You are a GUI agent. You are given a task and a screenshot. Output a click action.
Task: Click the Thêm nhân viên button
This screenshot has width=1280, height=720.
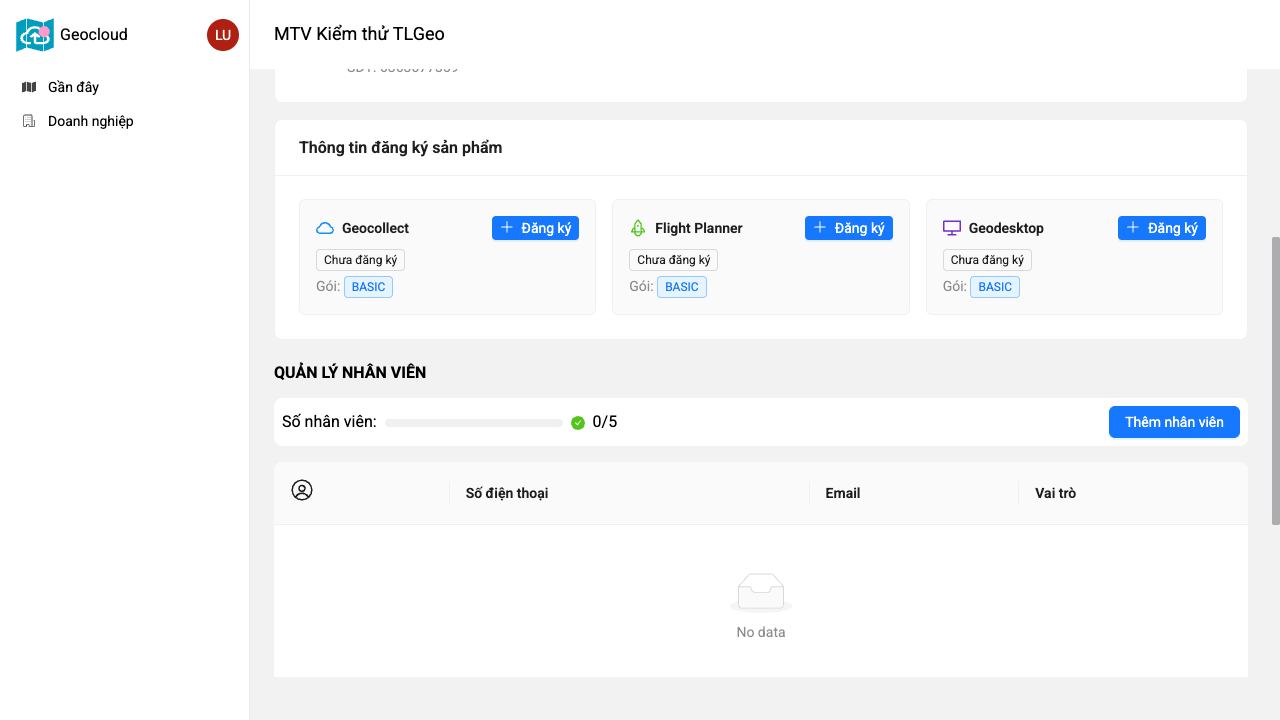pos(1174,422)
